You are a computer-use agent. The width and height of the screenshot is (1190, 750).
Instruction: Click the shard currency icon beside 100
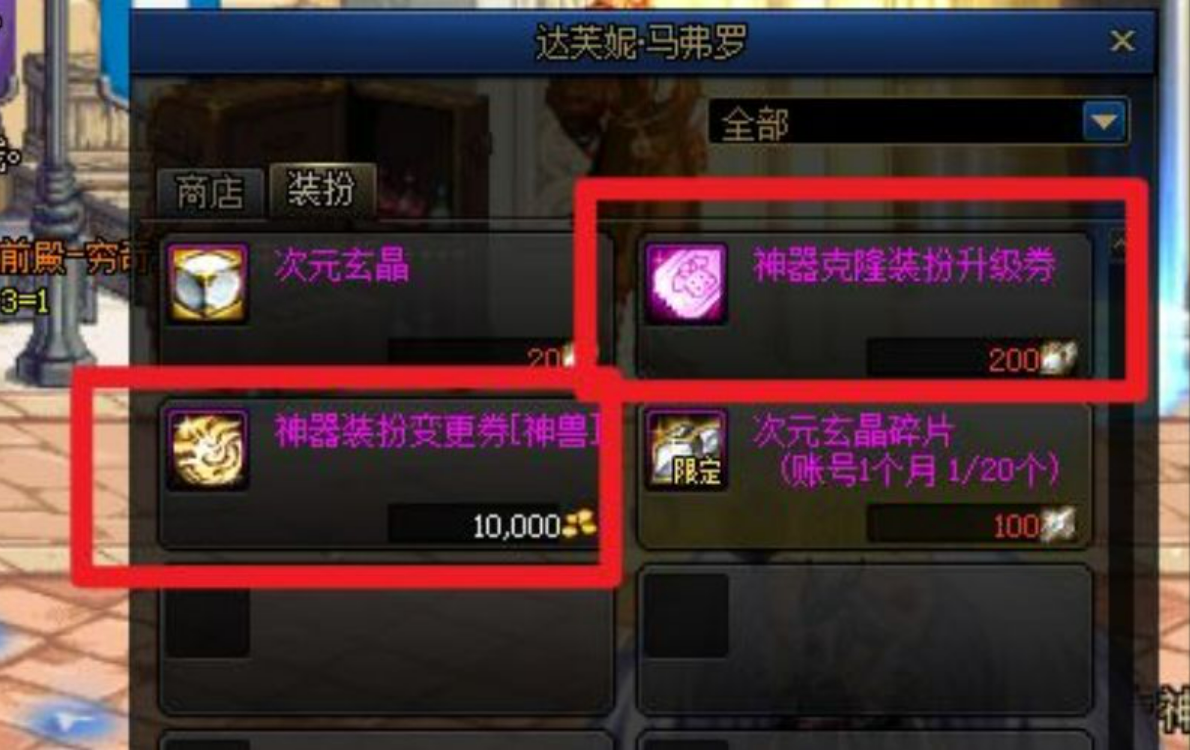click(1058, 524)
